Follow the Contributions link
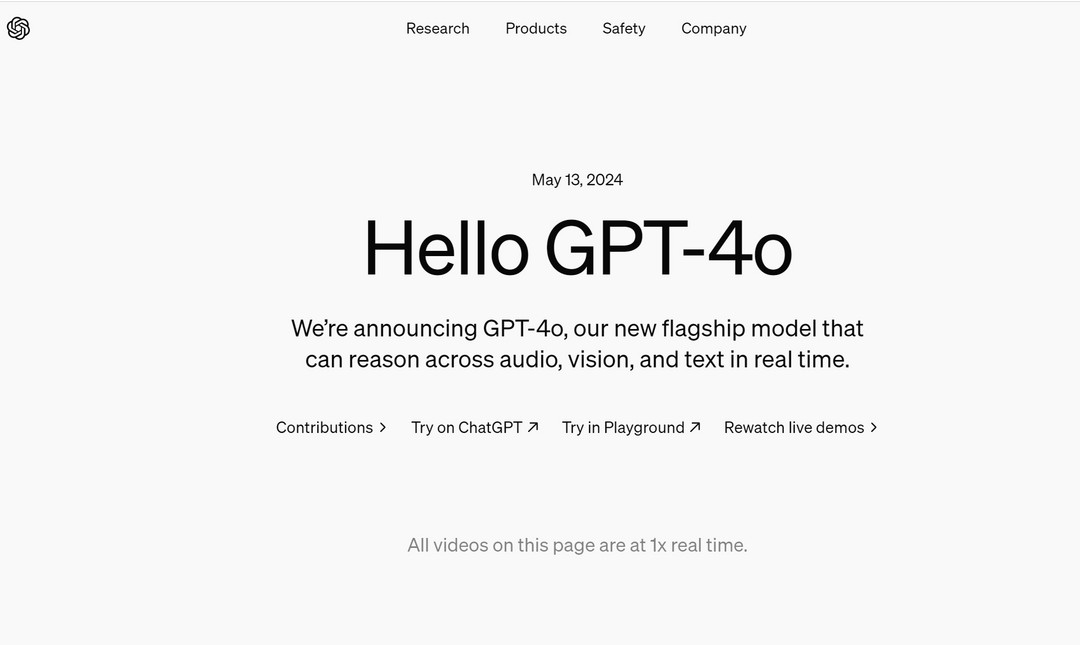 (x=331, y=427)
